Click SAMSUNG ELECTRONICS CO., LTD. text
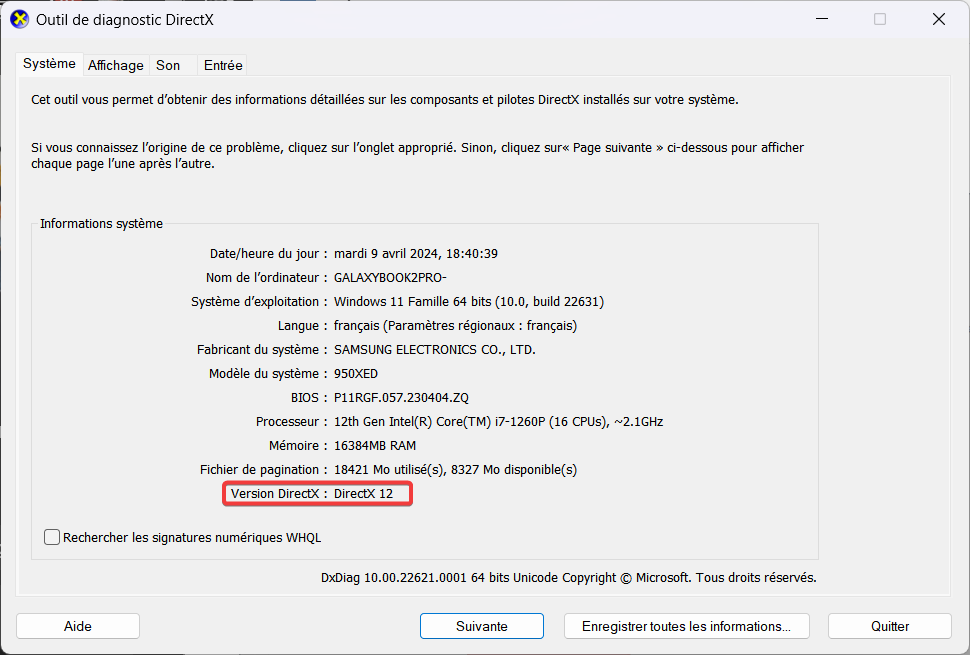This screenshot has width=970, height=655. point(435,350)
